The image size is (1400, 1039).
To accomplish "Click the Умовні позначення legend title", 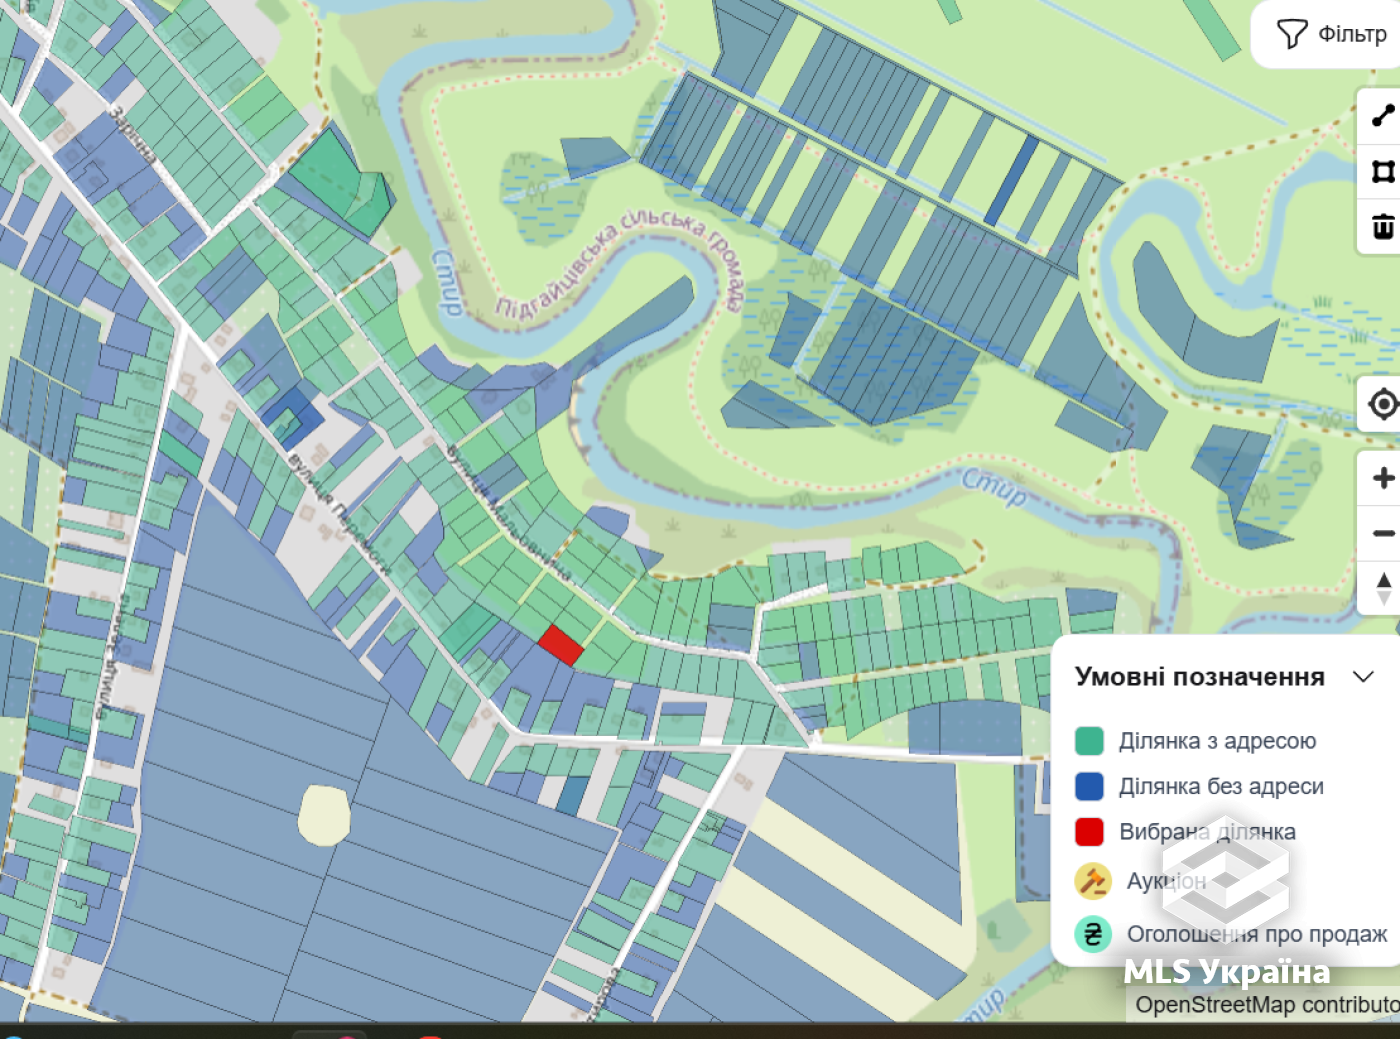I will click(1199, 677).
